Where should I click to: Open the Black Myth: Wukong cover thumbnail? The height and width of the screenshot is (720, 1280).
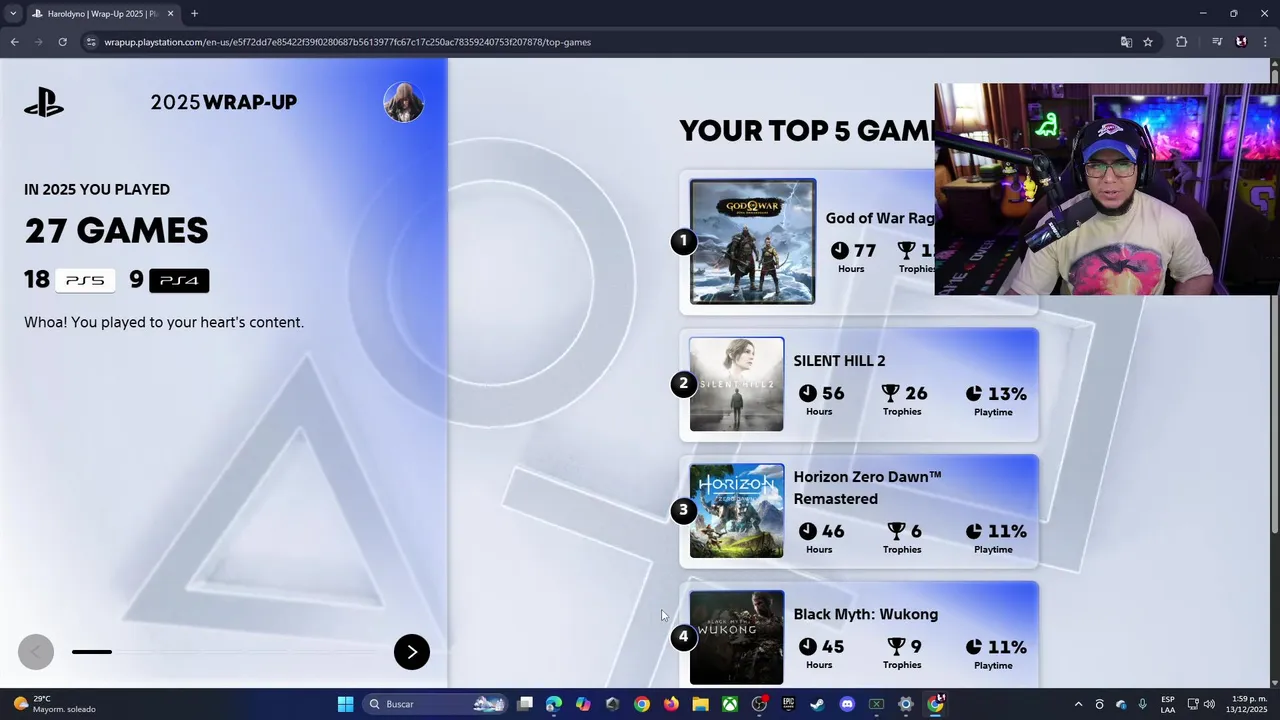pos(737,637)
